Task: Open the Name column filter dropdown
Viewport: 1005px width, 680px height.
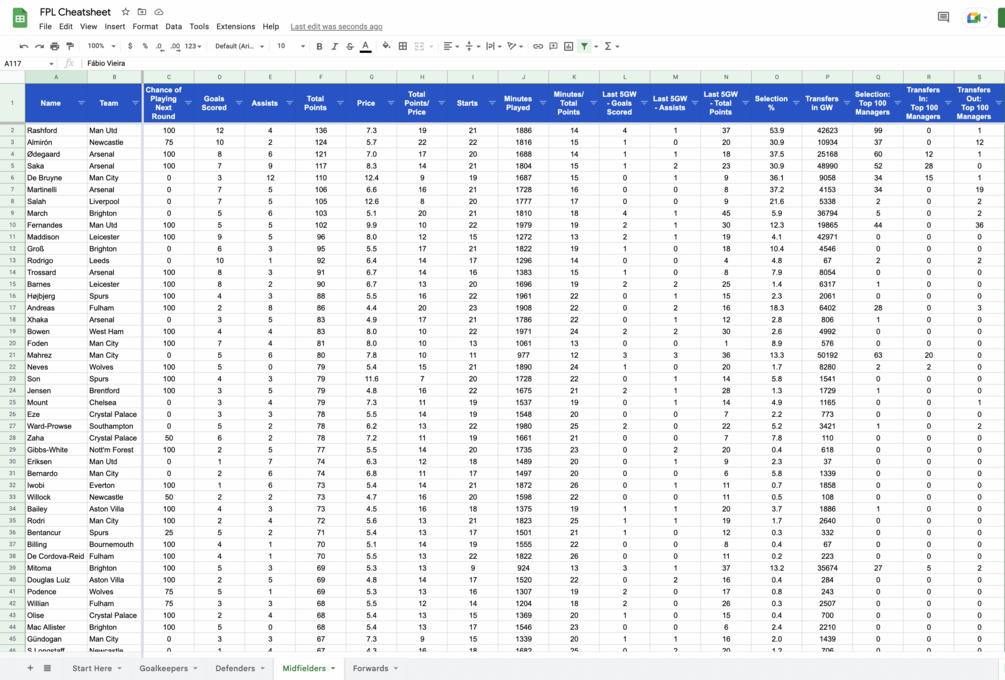Action: 81,103
